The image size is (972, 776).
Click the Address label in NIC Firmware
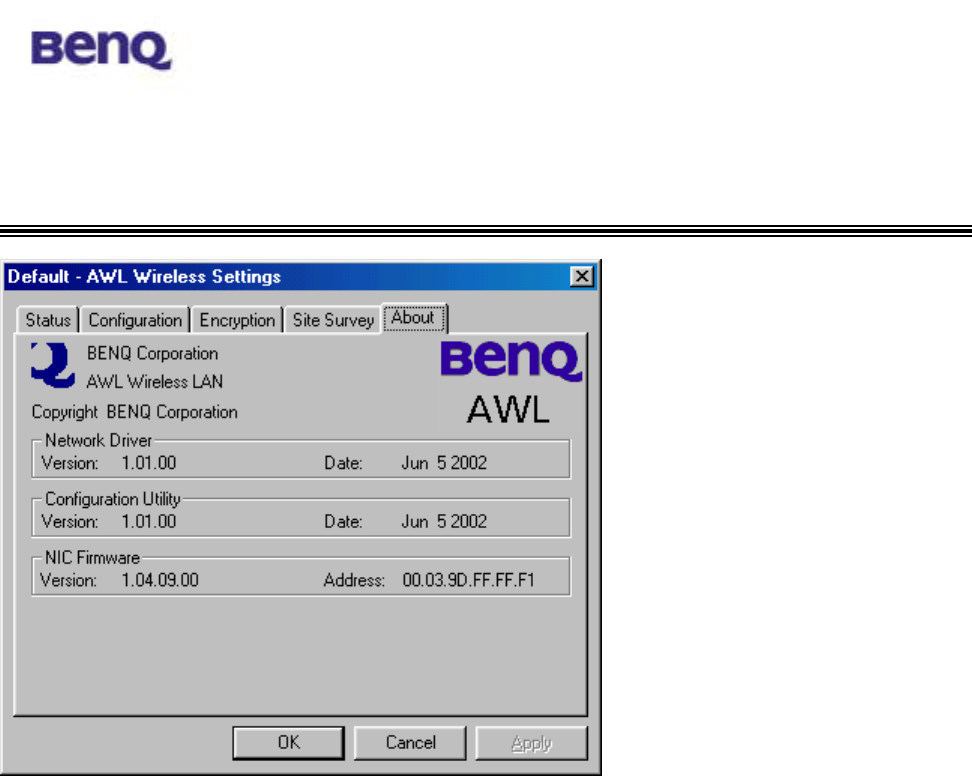click(354, 580)
